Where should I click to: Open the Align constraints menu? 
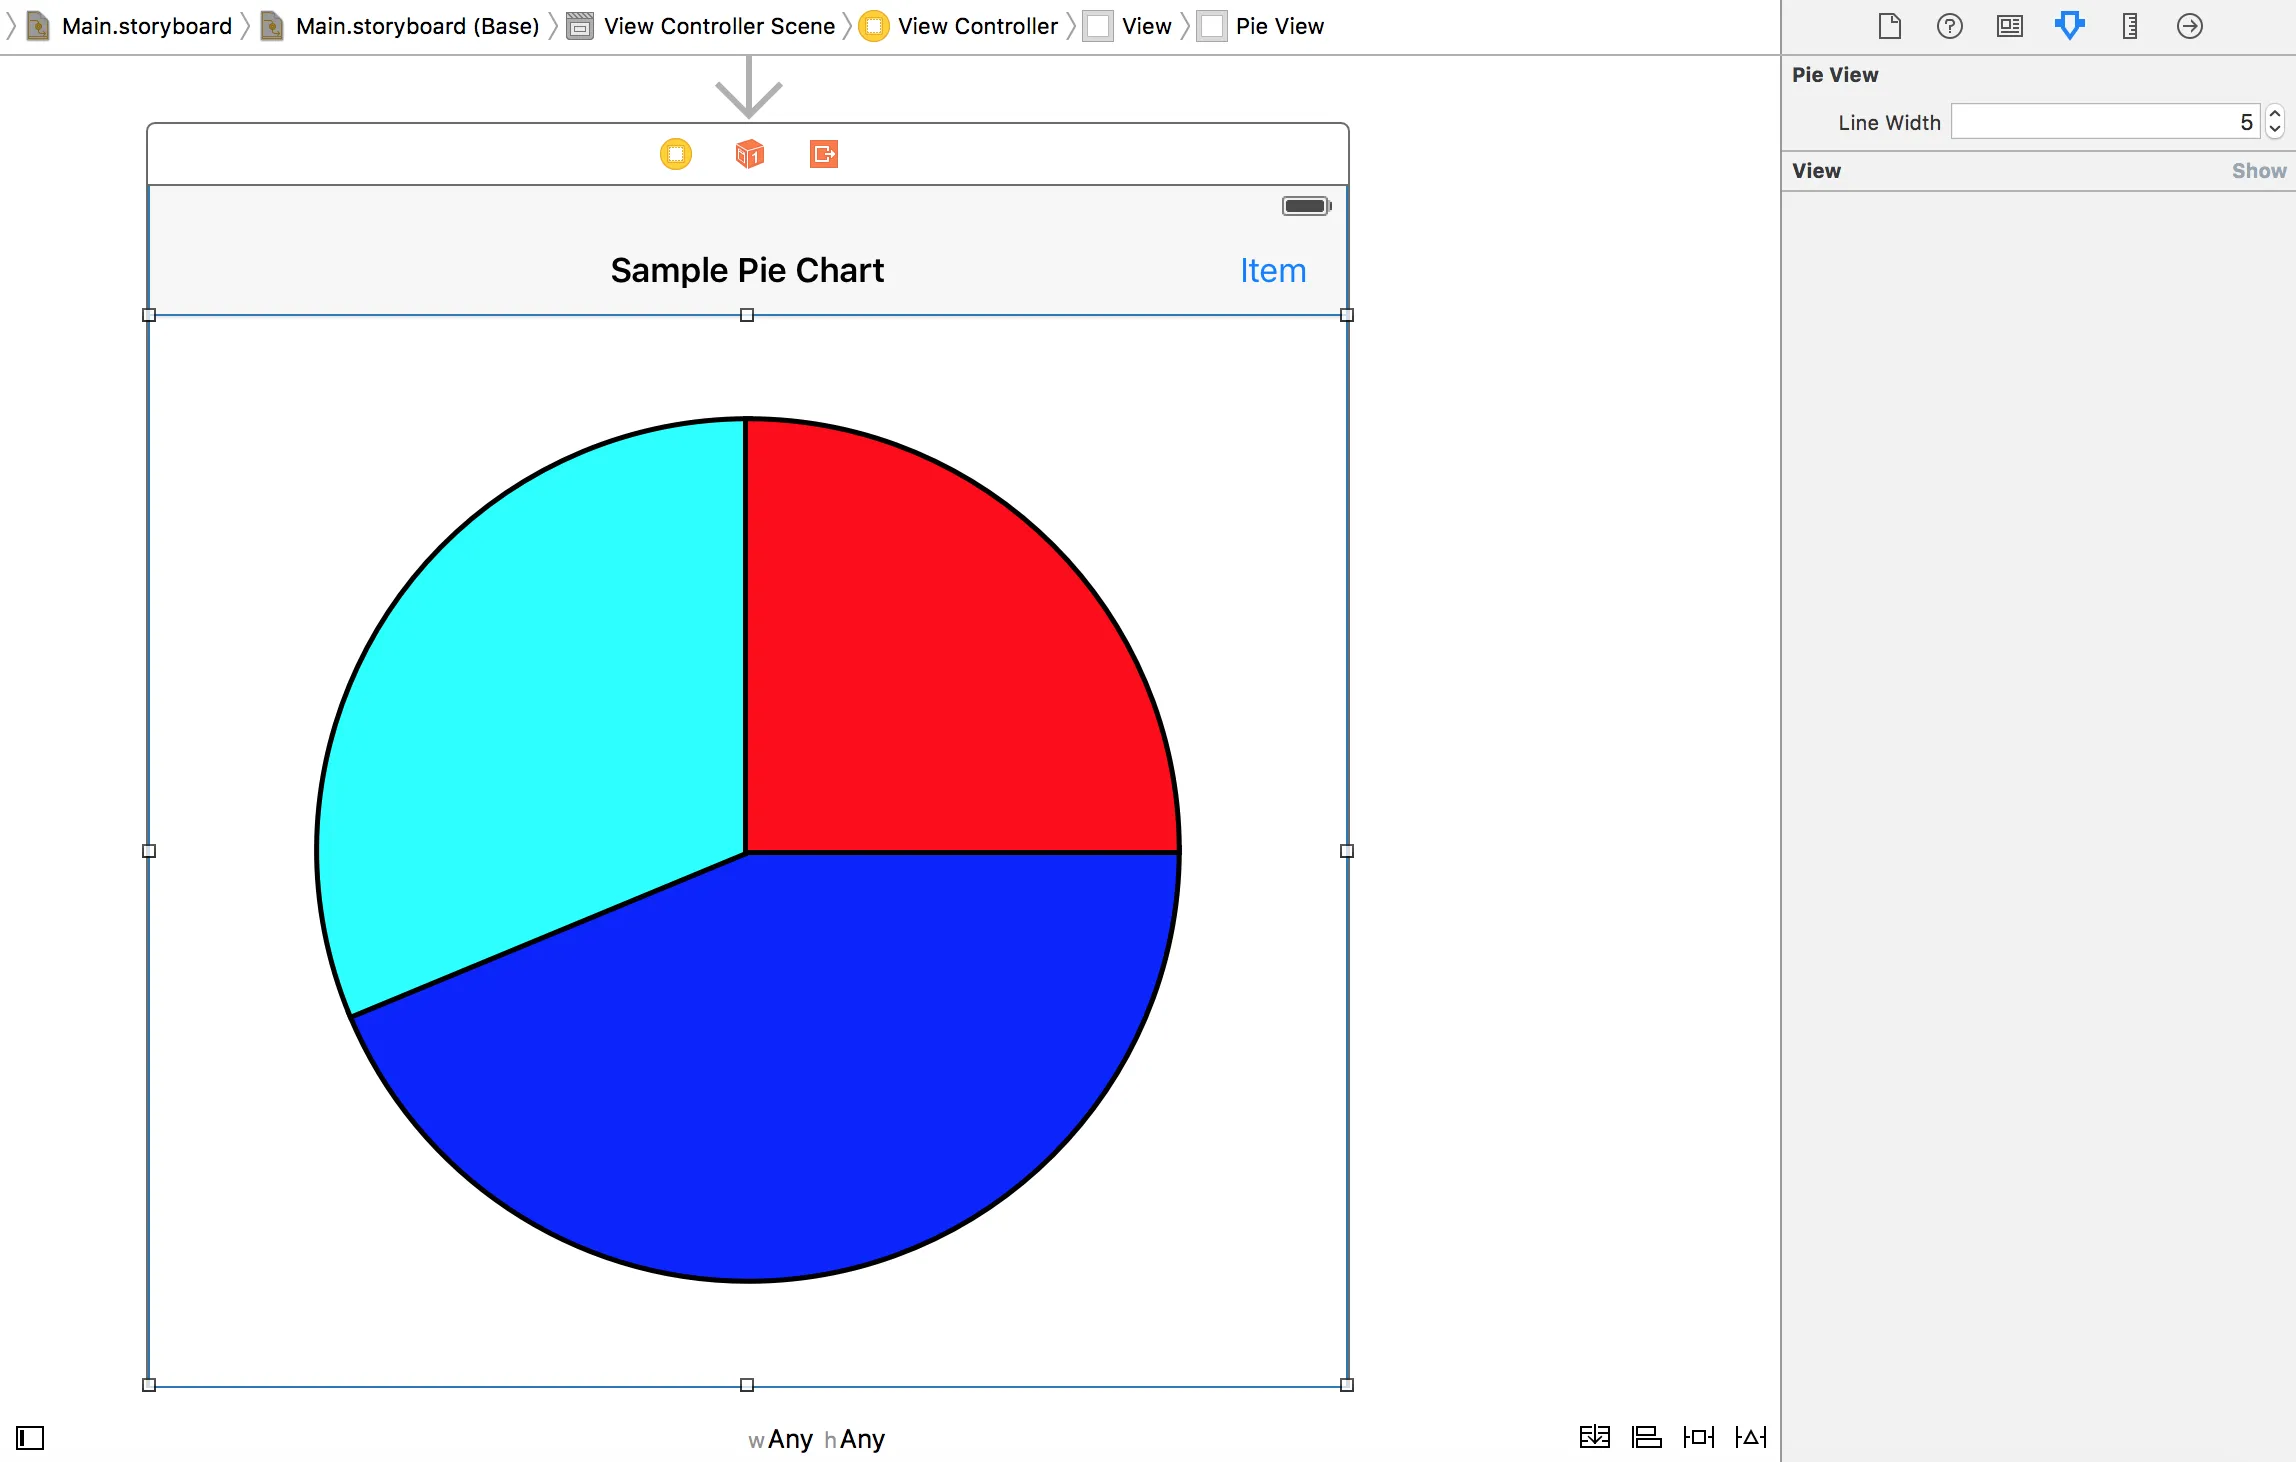pos(1646,1437)
